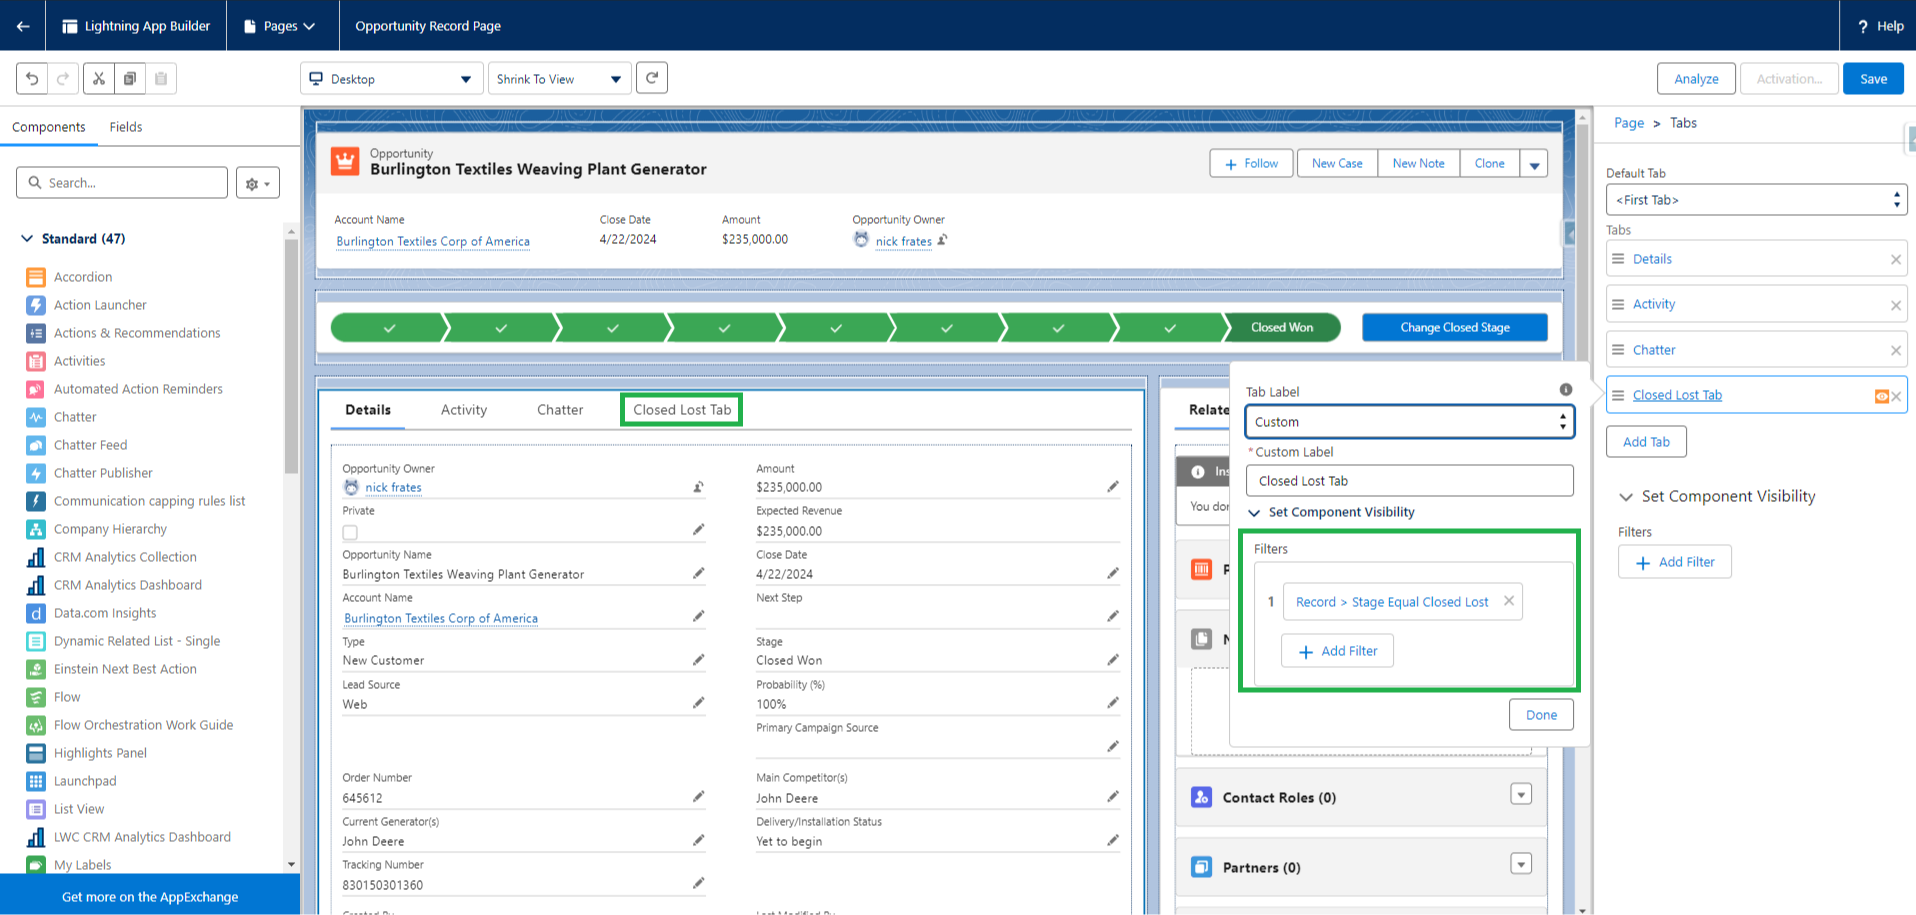Click the Tab Label info icon
The height and width of the screenshot is (915, 1916).
pos(1566,390)
